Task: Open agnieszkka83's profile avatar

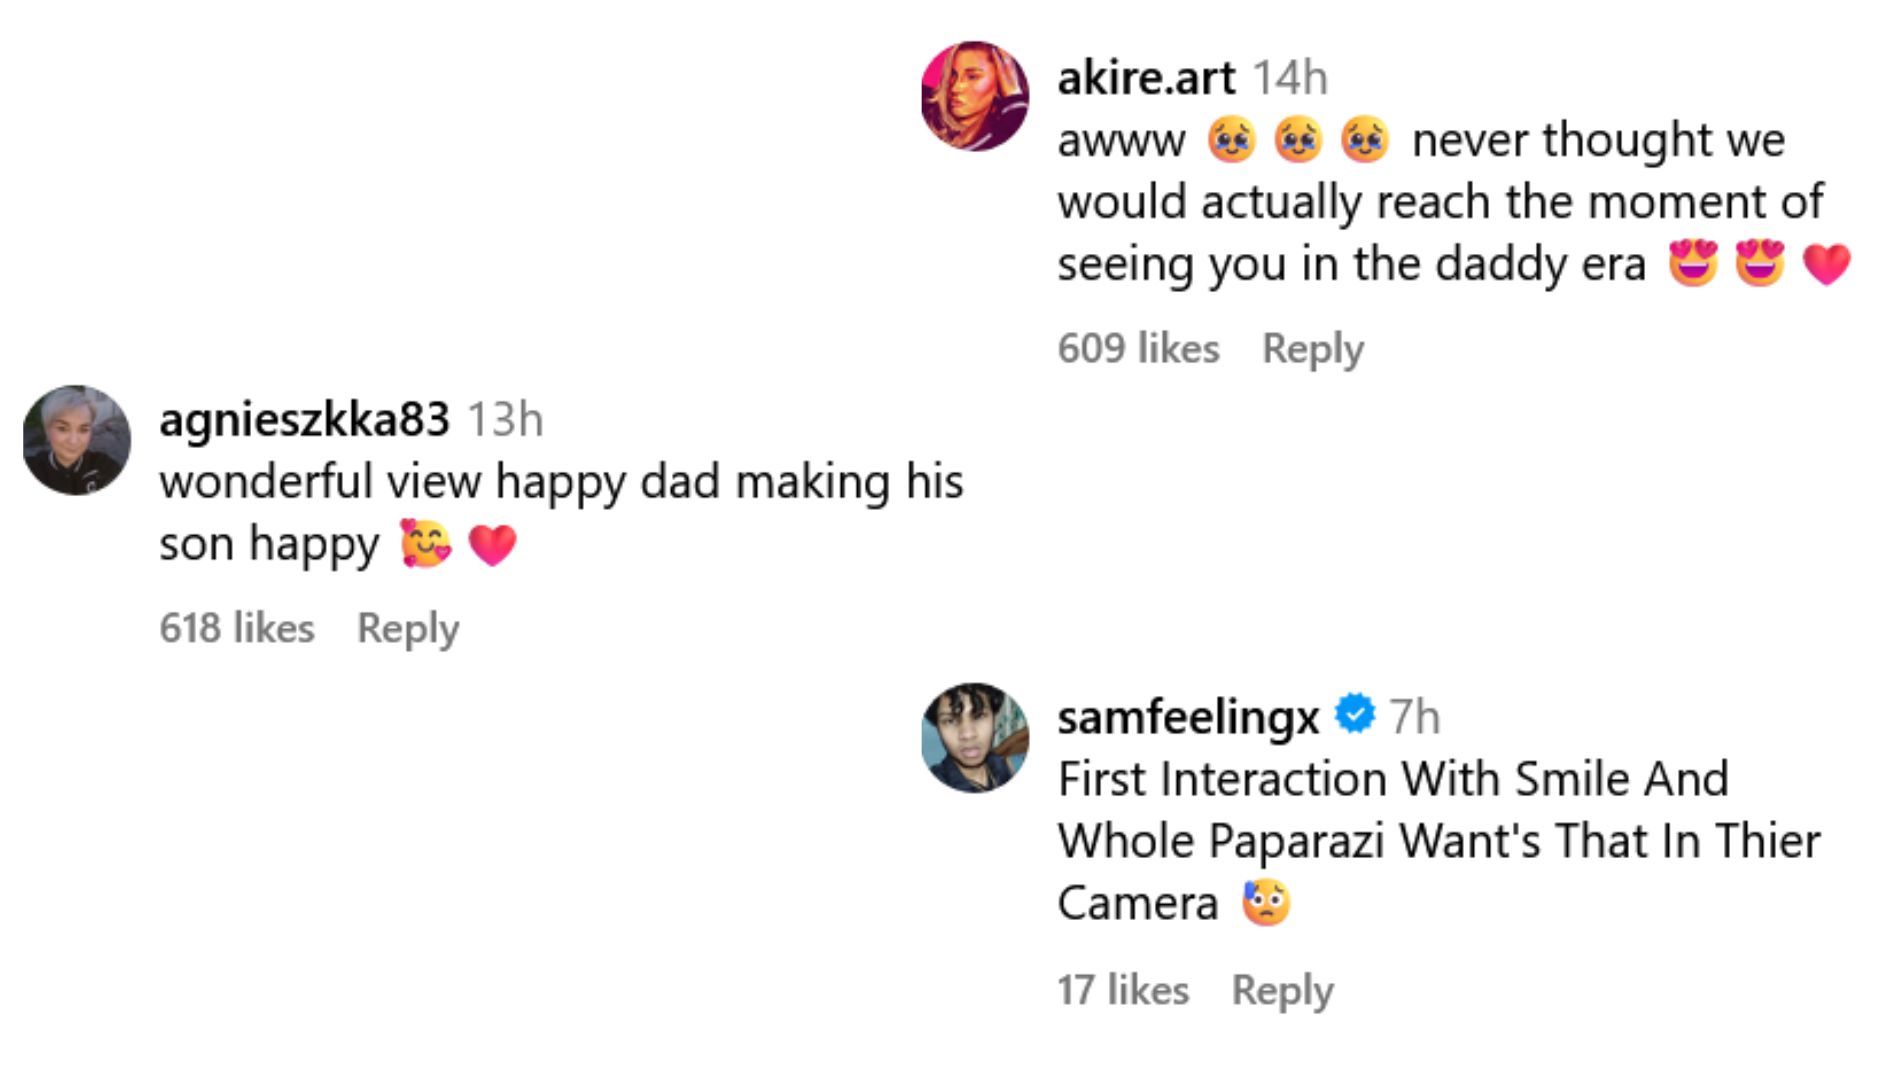Action: (77, 440)
